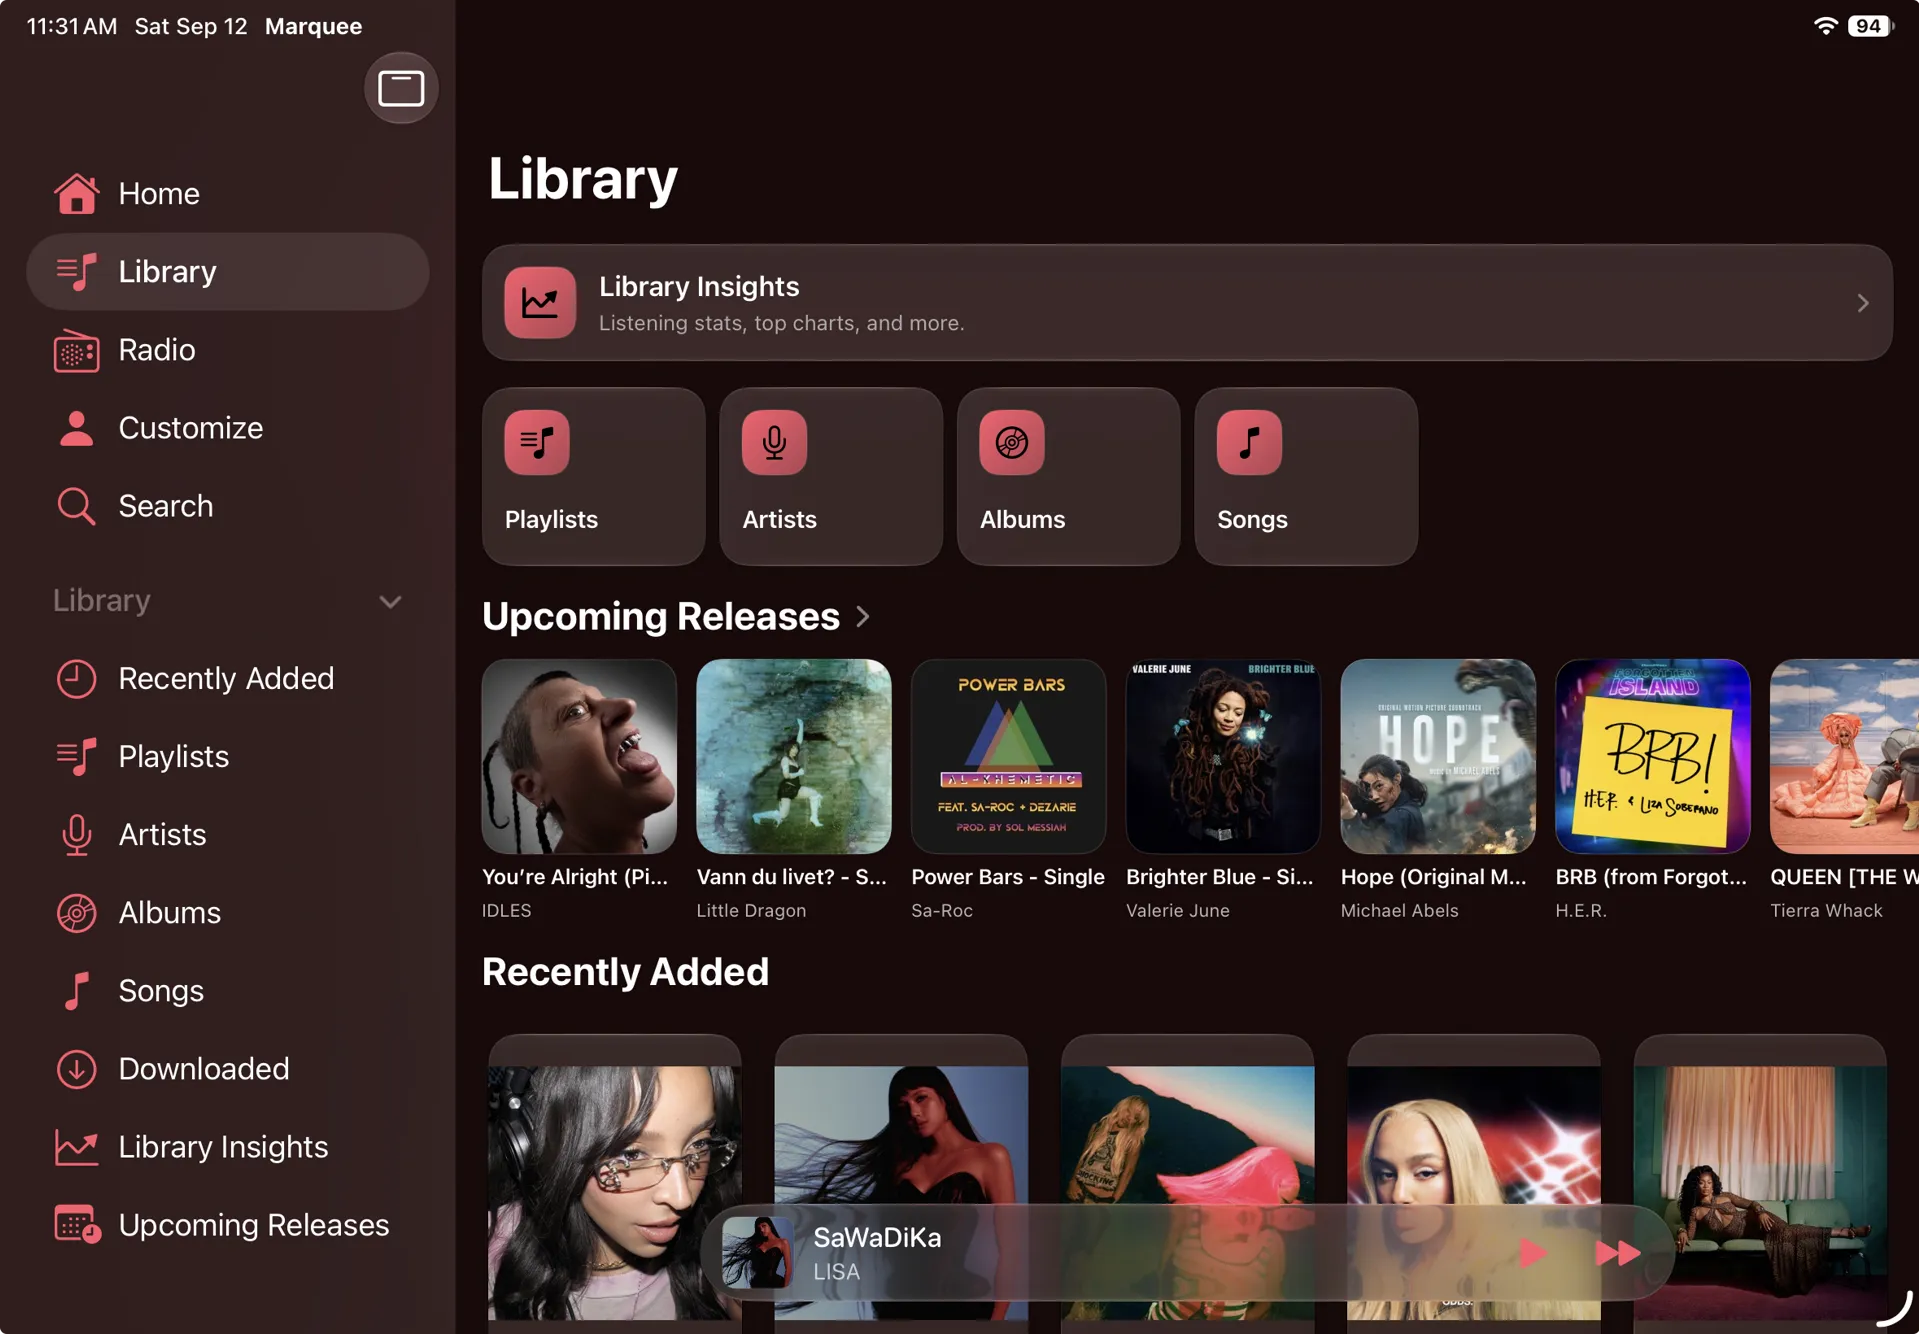
Task: Click the Radio icon in sidebar
Action: coord(76,351)
